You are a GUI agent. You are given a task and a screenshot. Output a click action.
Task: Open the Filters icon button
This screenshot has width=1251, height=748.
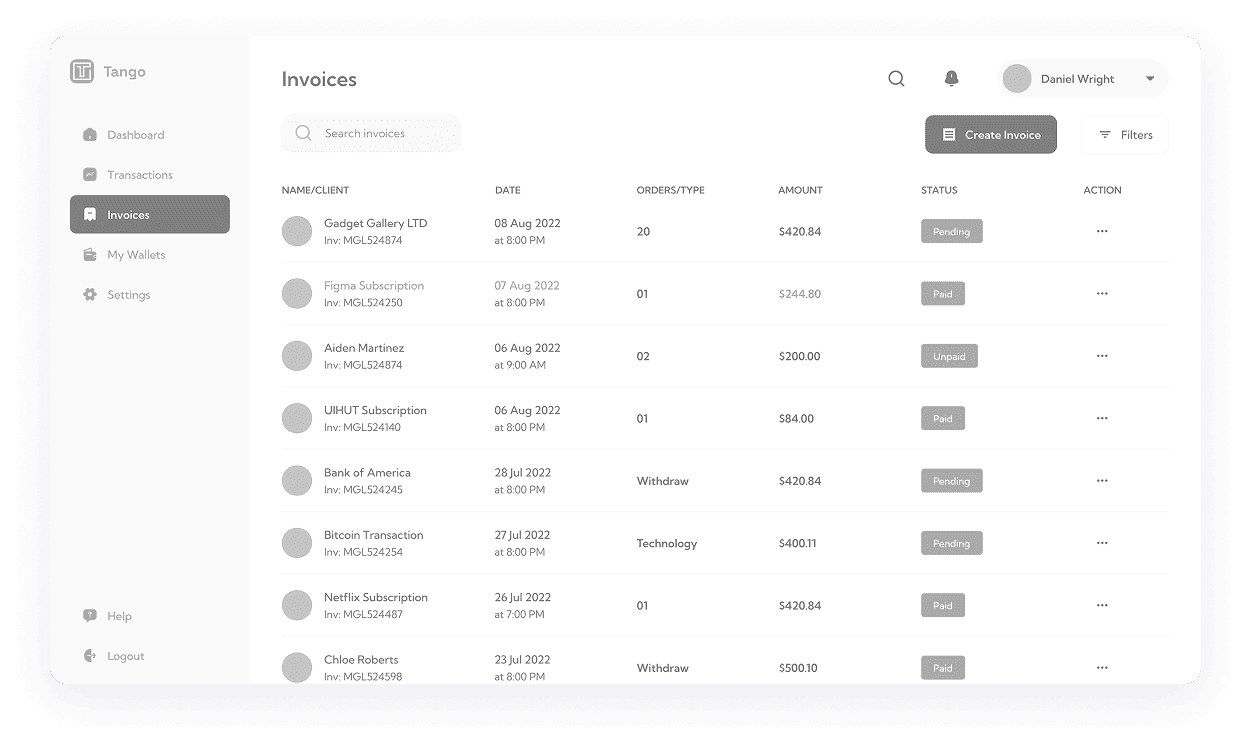(1106, 135)
